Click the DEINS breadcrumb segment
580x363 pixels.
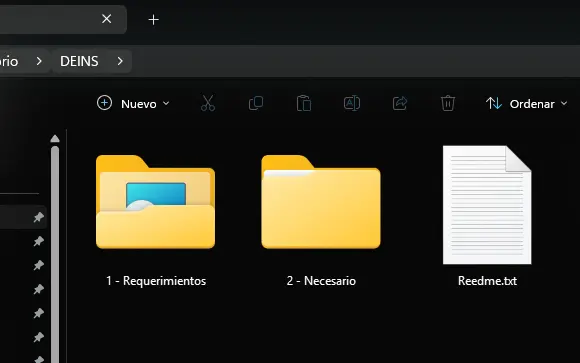(79, 61)
